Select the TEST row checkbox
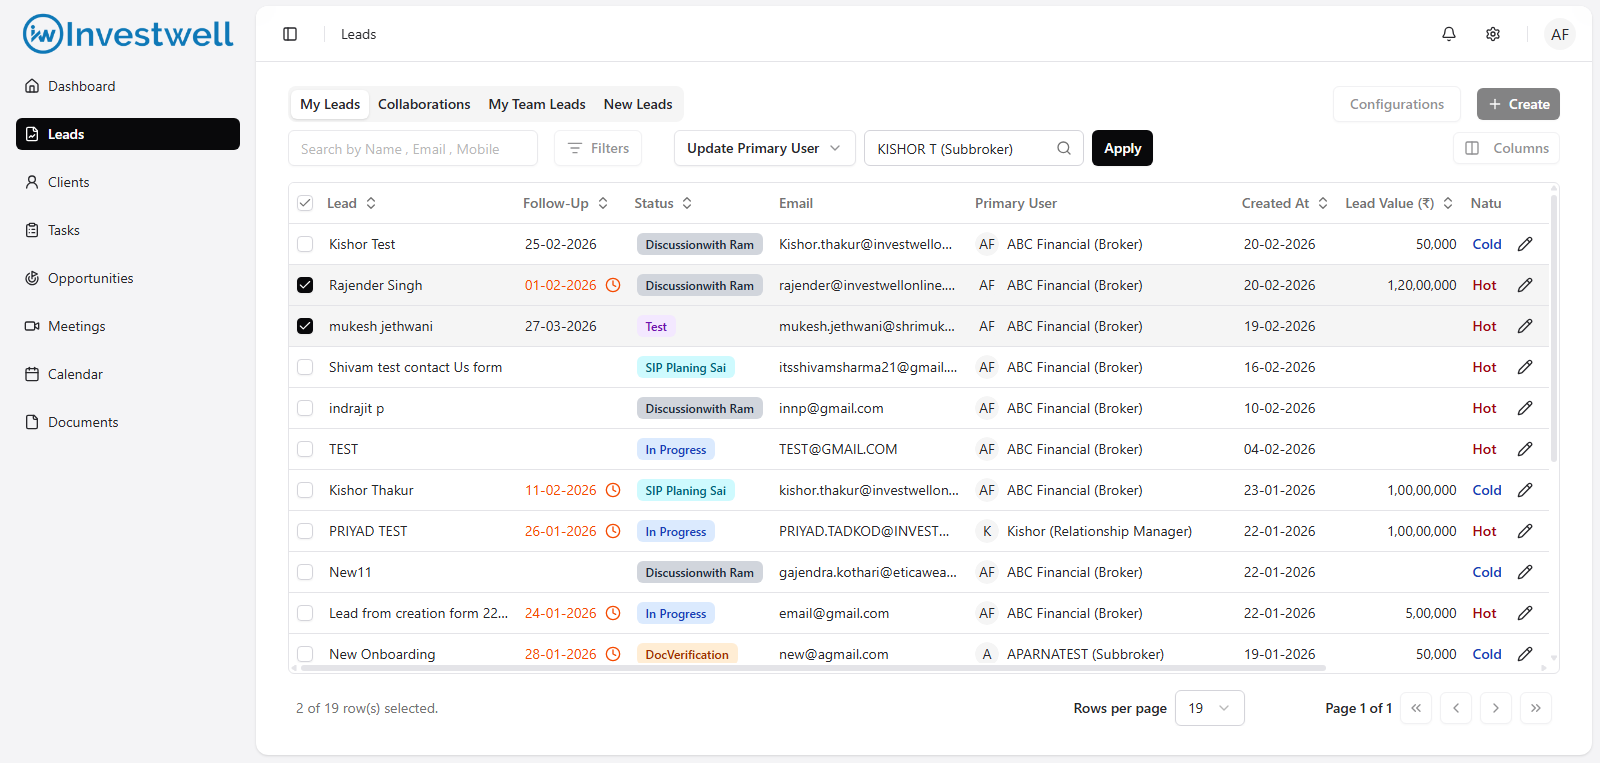This screenshot has height=763, width=1600. tap(305, 449)
